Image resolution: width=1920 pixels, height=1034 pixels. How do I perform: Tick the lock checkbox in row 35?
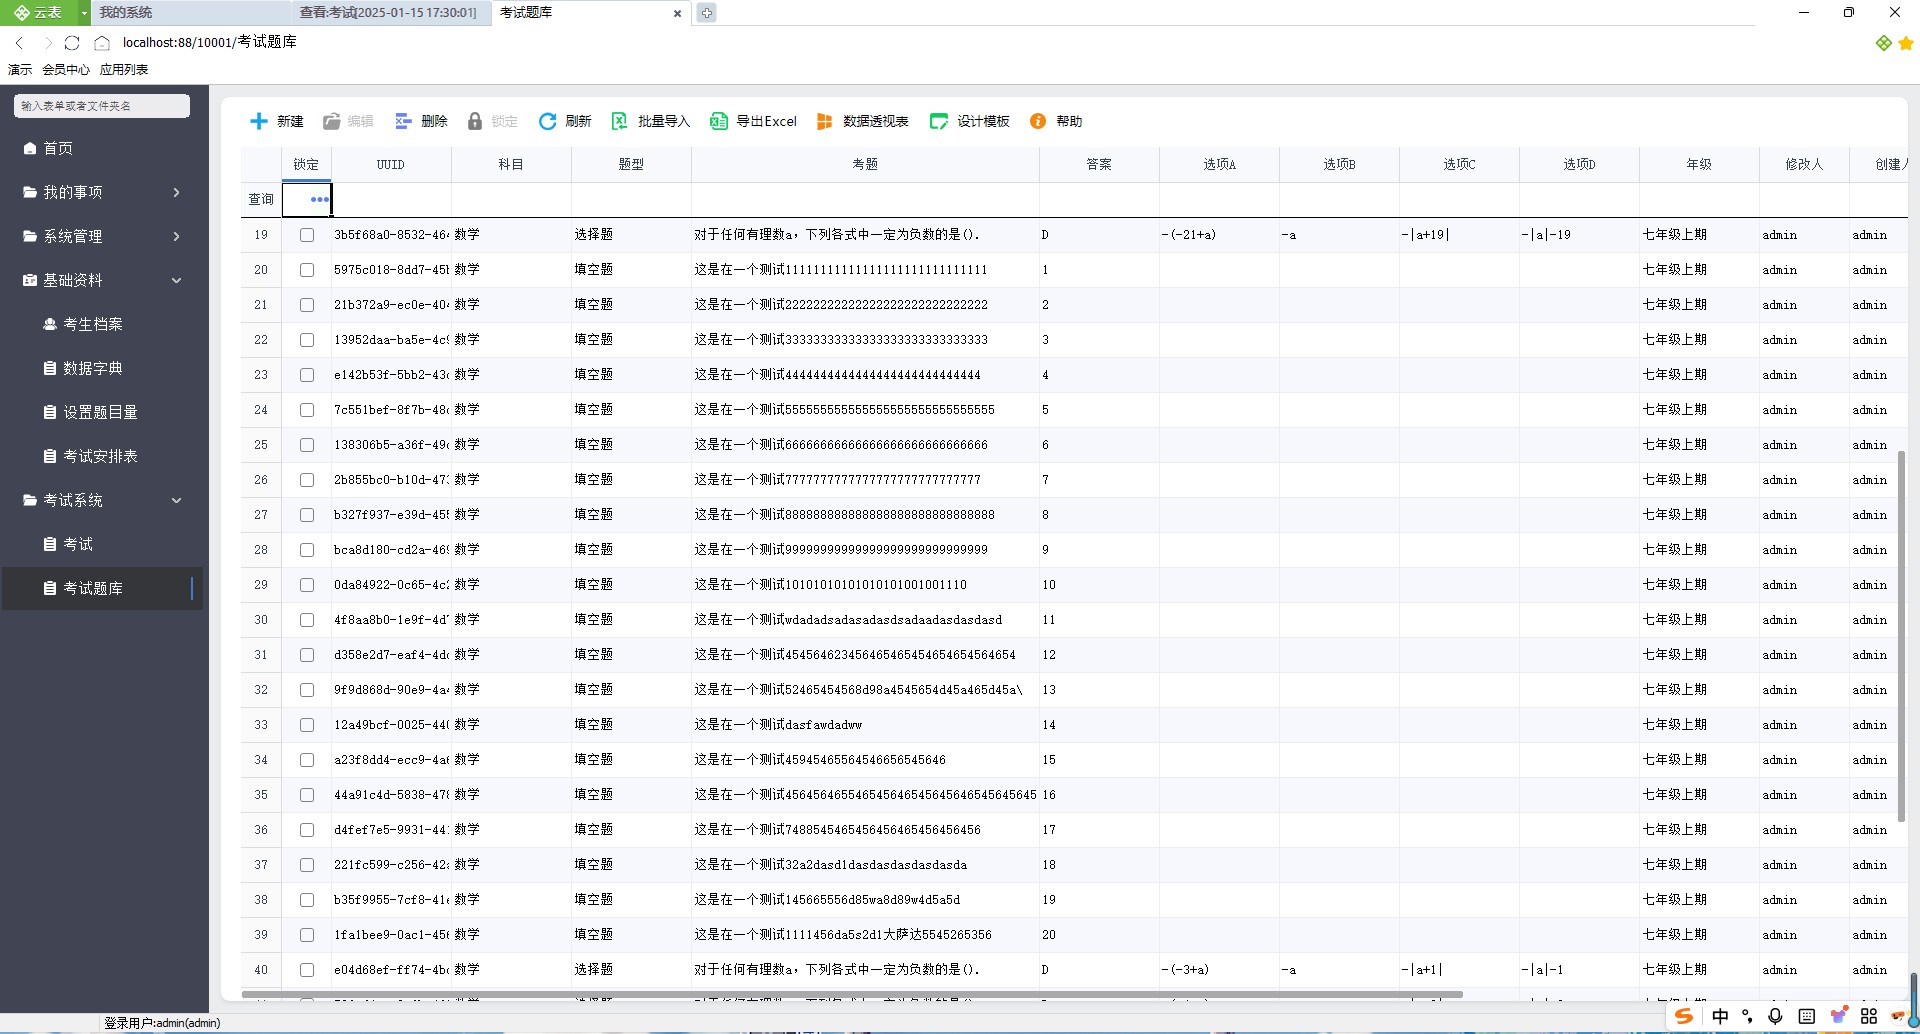click(307, 795)
